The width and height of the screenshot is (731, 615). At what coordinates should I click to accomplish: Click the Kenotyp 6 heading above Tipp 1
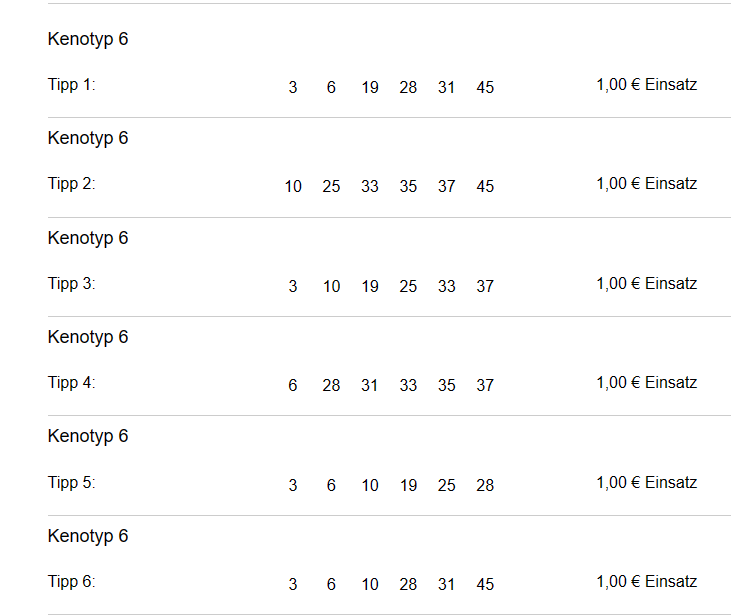(88, 39)
